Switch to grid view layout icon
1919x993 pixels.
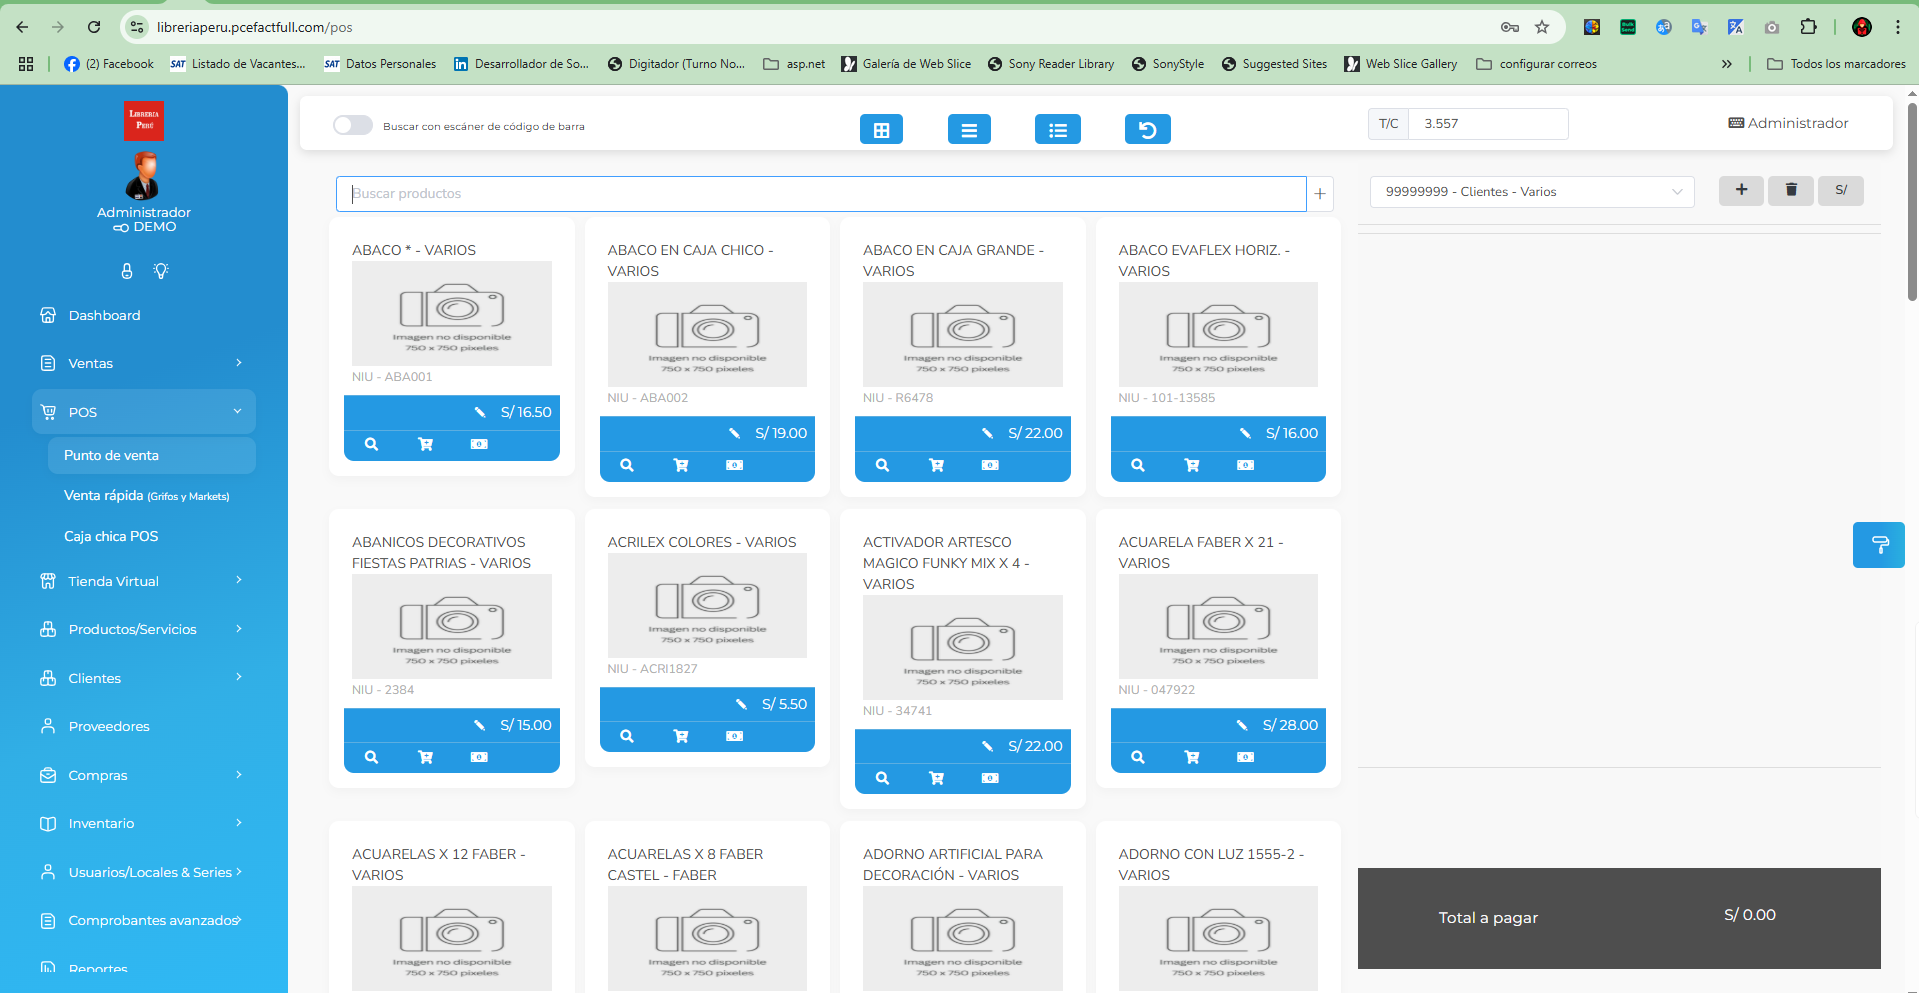(881, 130)
